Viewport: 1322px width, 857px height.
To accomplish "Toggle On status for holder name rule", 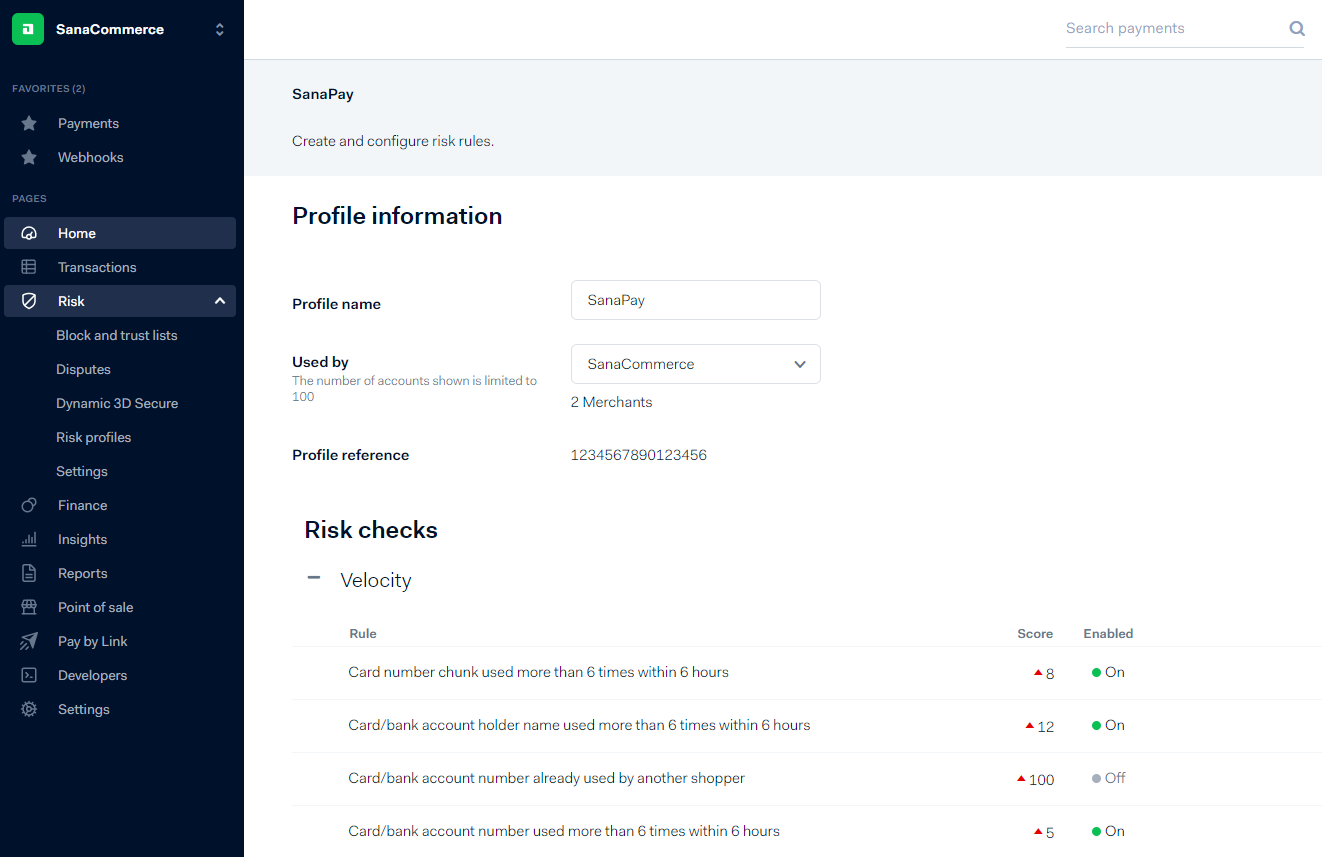I will (x=1108, y=725).
